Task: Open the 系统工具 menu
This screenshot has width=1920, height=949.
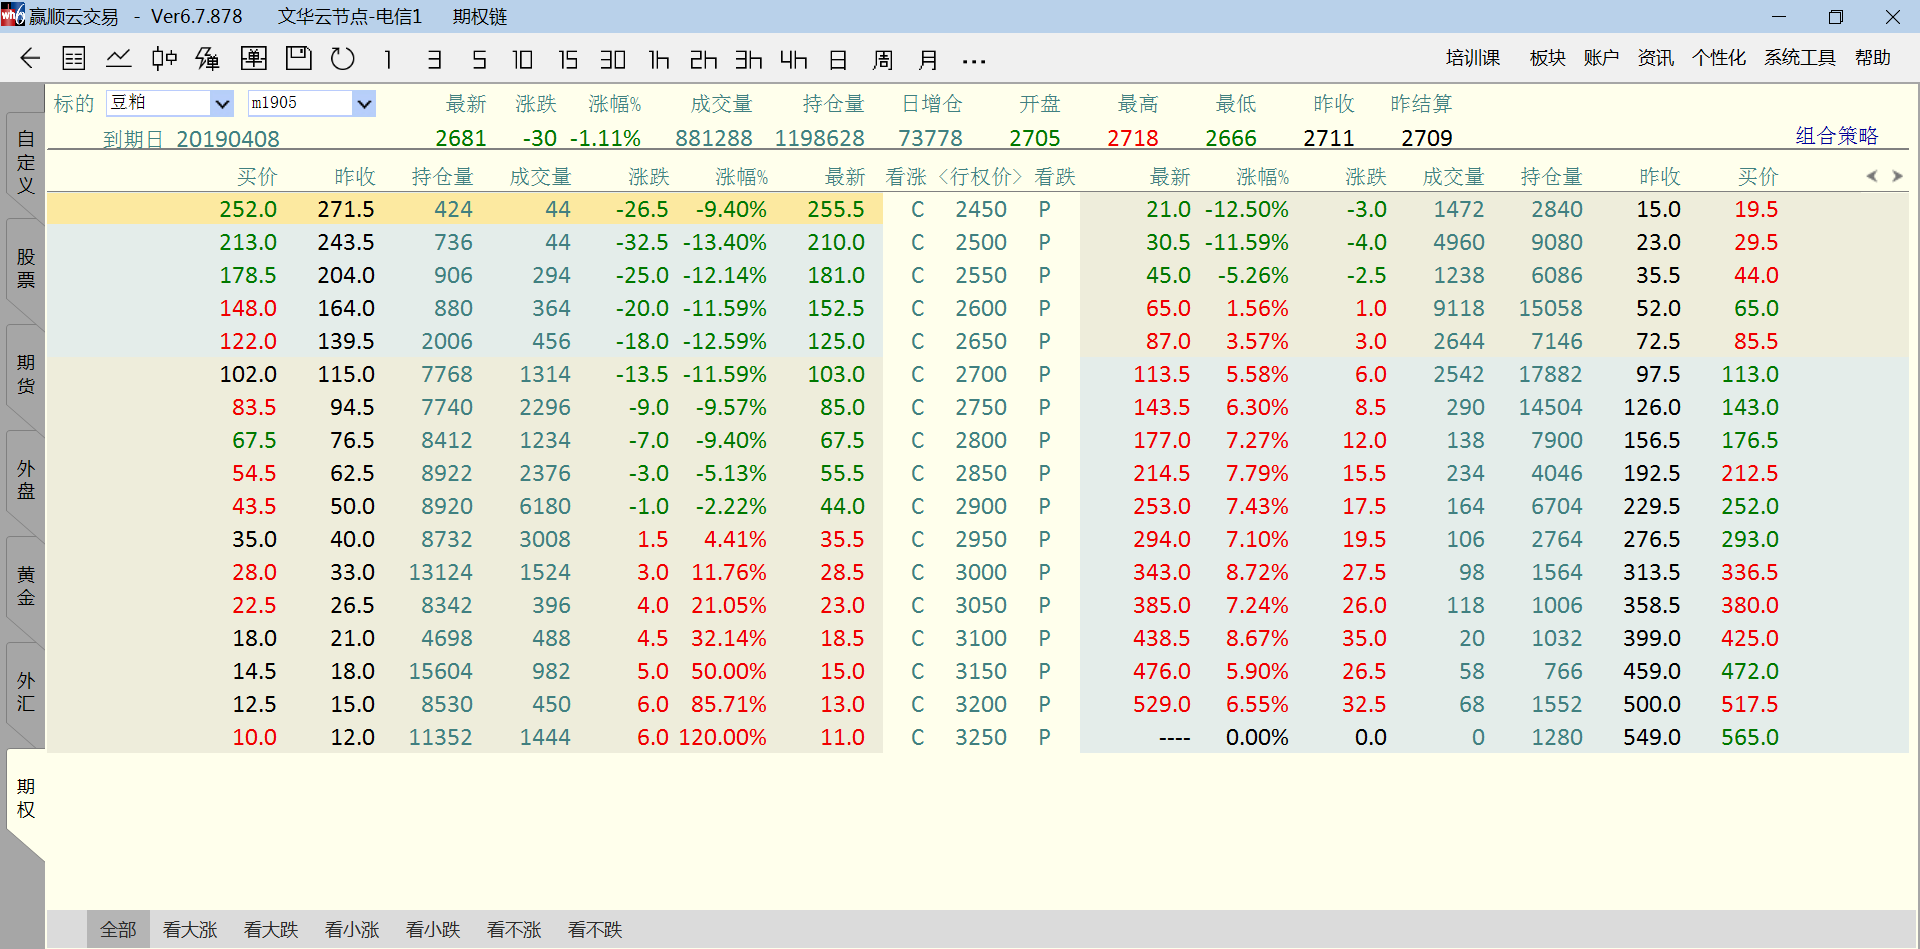Action: point(1799,58)
